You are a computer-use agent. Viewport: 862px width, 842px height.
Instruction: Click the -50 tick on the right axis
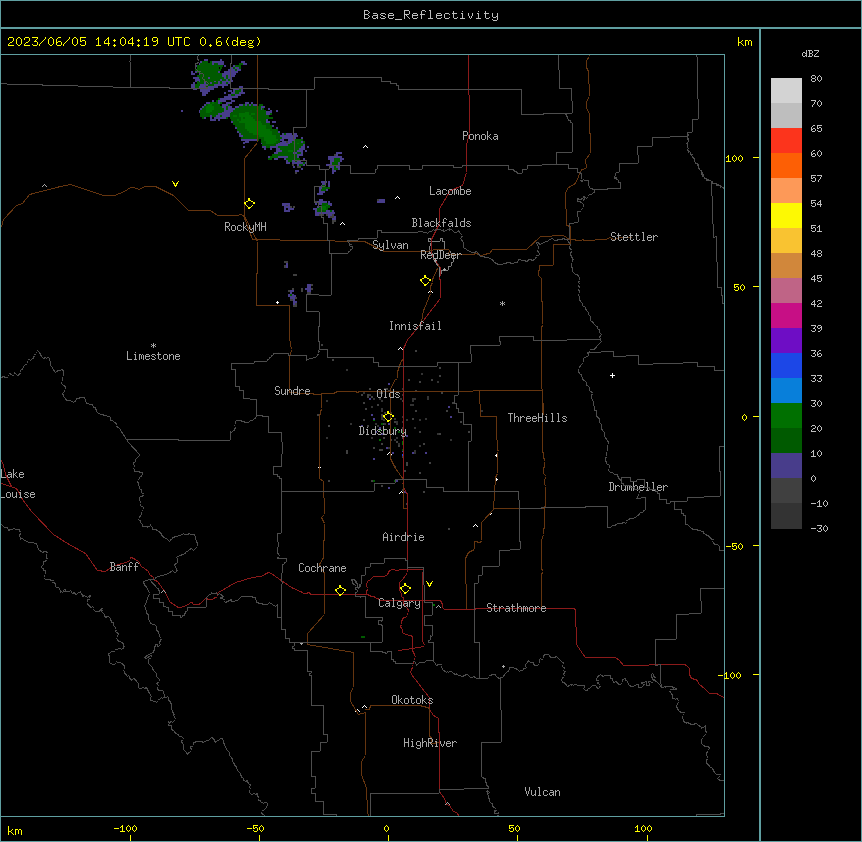pyautogui.click(x=734, y=546)
